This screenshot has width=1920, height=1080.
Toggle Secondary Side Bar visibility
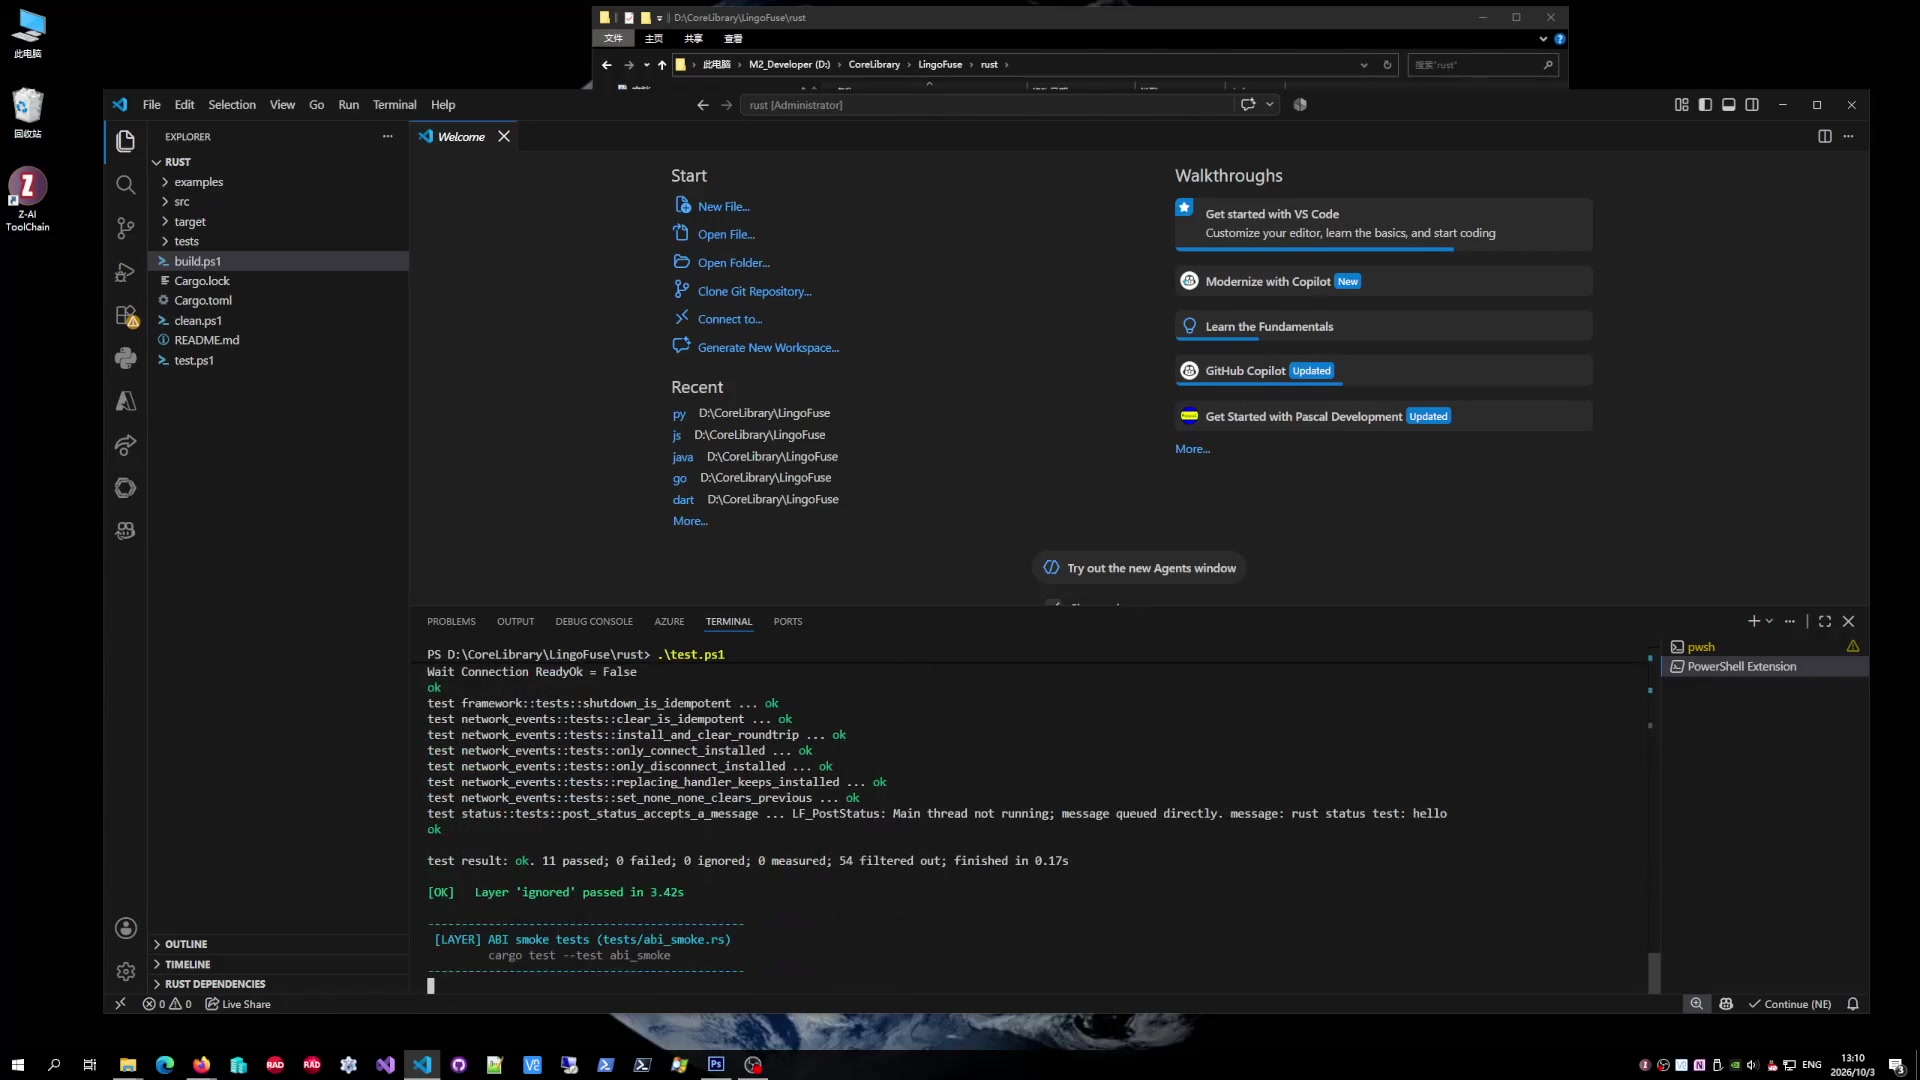tap(1752, 104)
